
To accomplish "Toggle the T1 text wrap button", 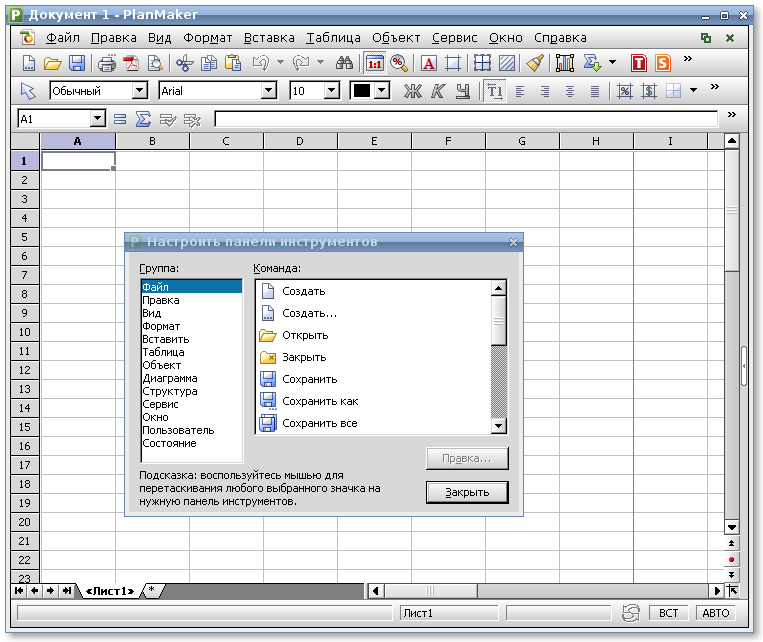I will click(x=495, y=91).
